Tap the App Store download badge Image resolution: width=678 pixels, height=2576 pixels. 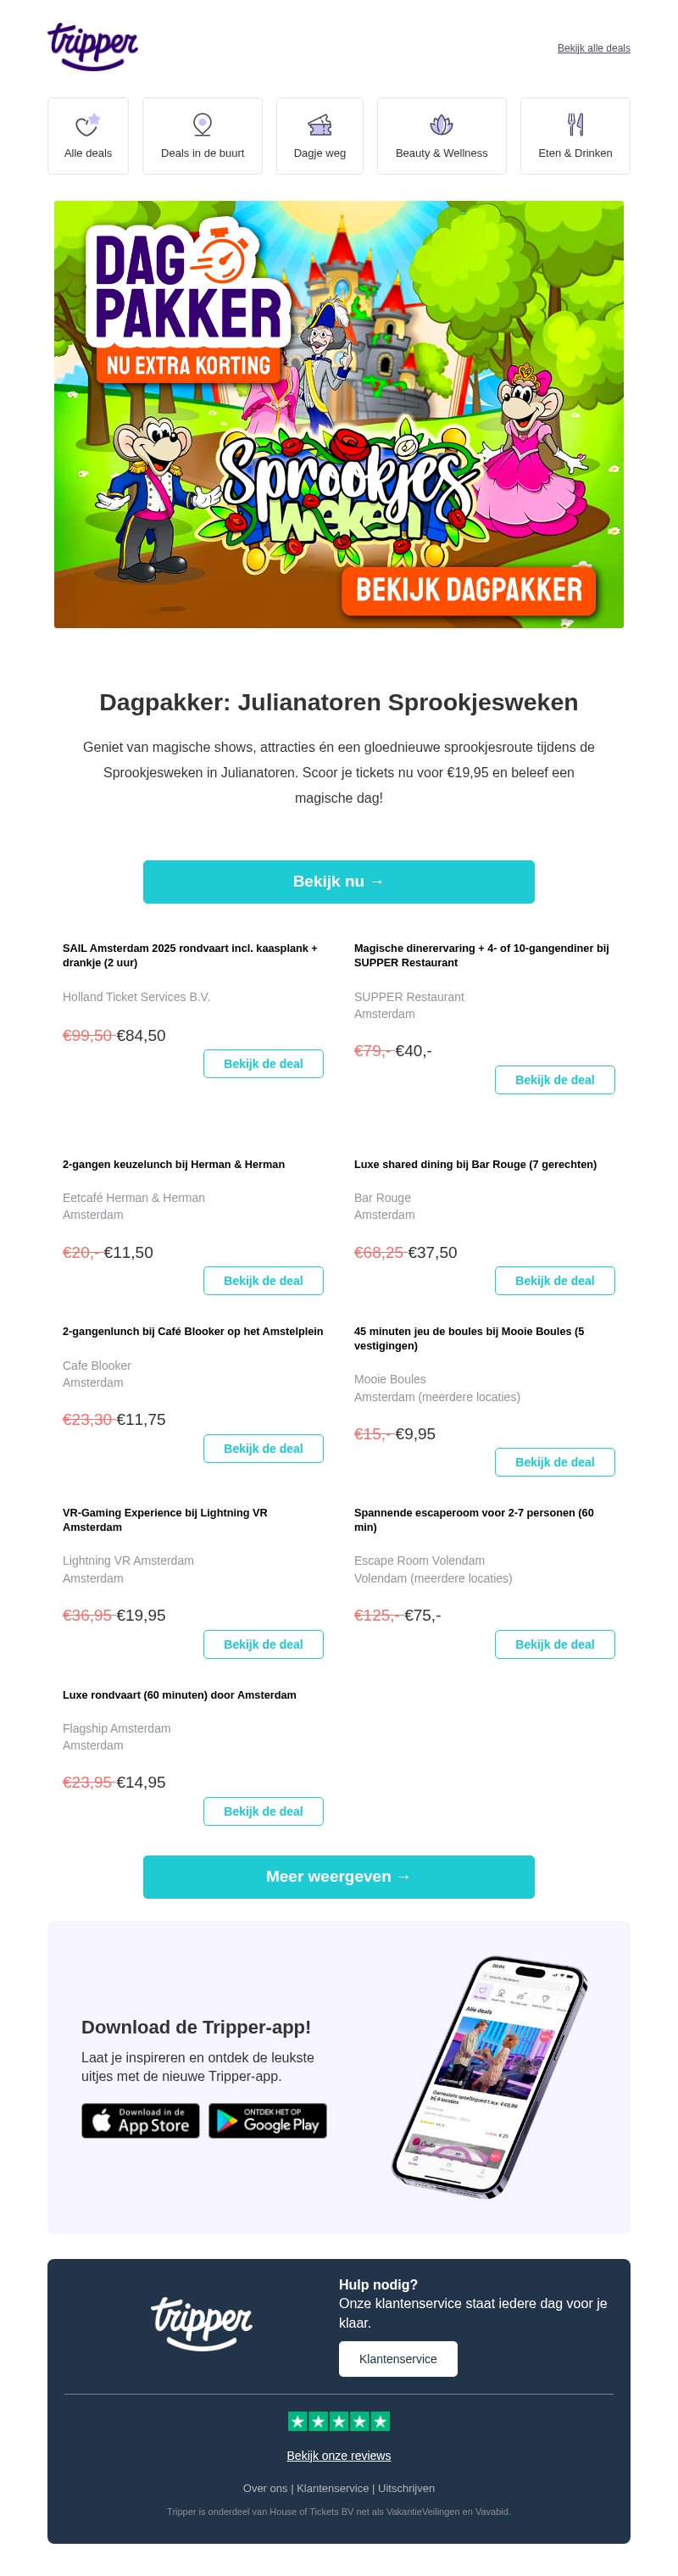click(x=140, y=2120)
